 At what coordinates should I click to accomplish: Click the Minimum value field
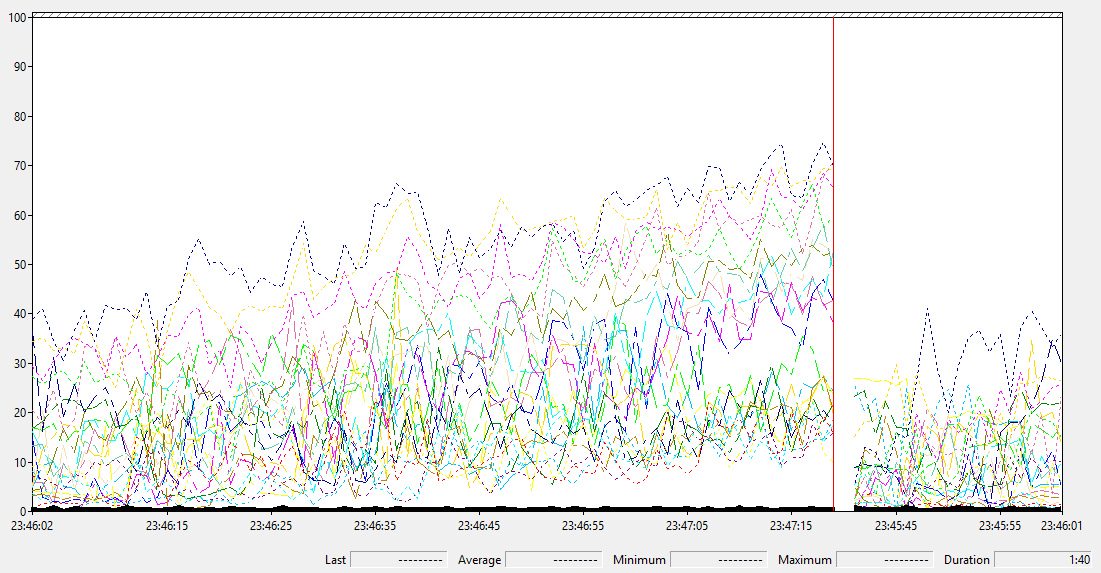(x=718, y=560)
